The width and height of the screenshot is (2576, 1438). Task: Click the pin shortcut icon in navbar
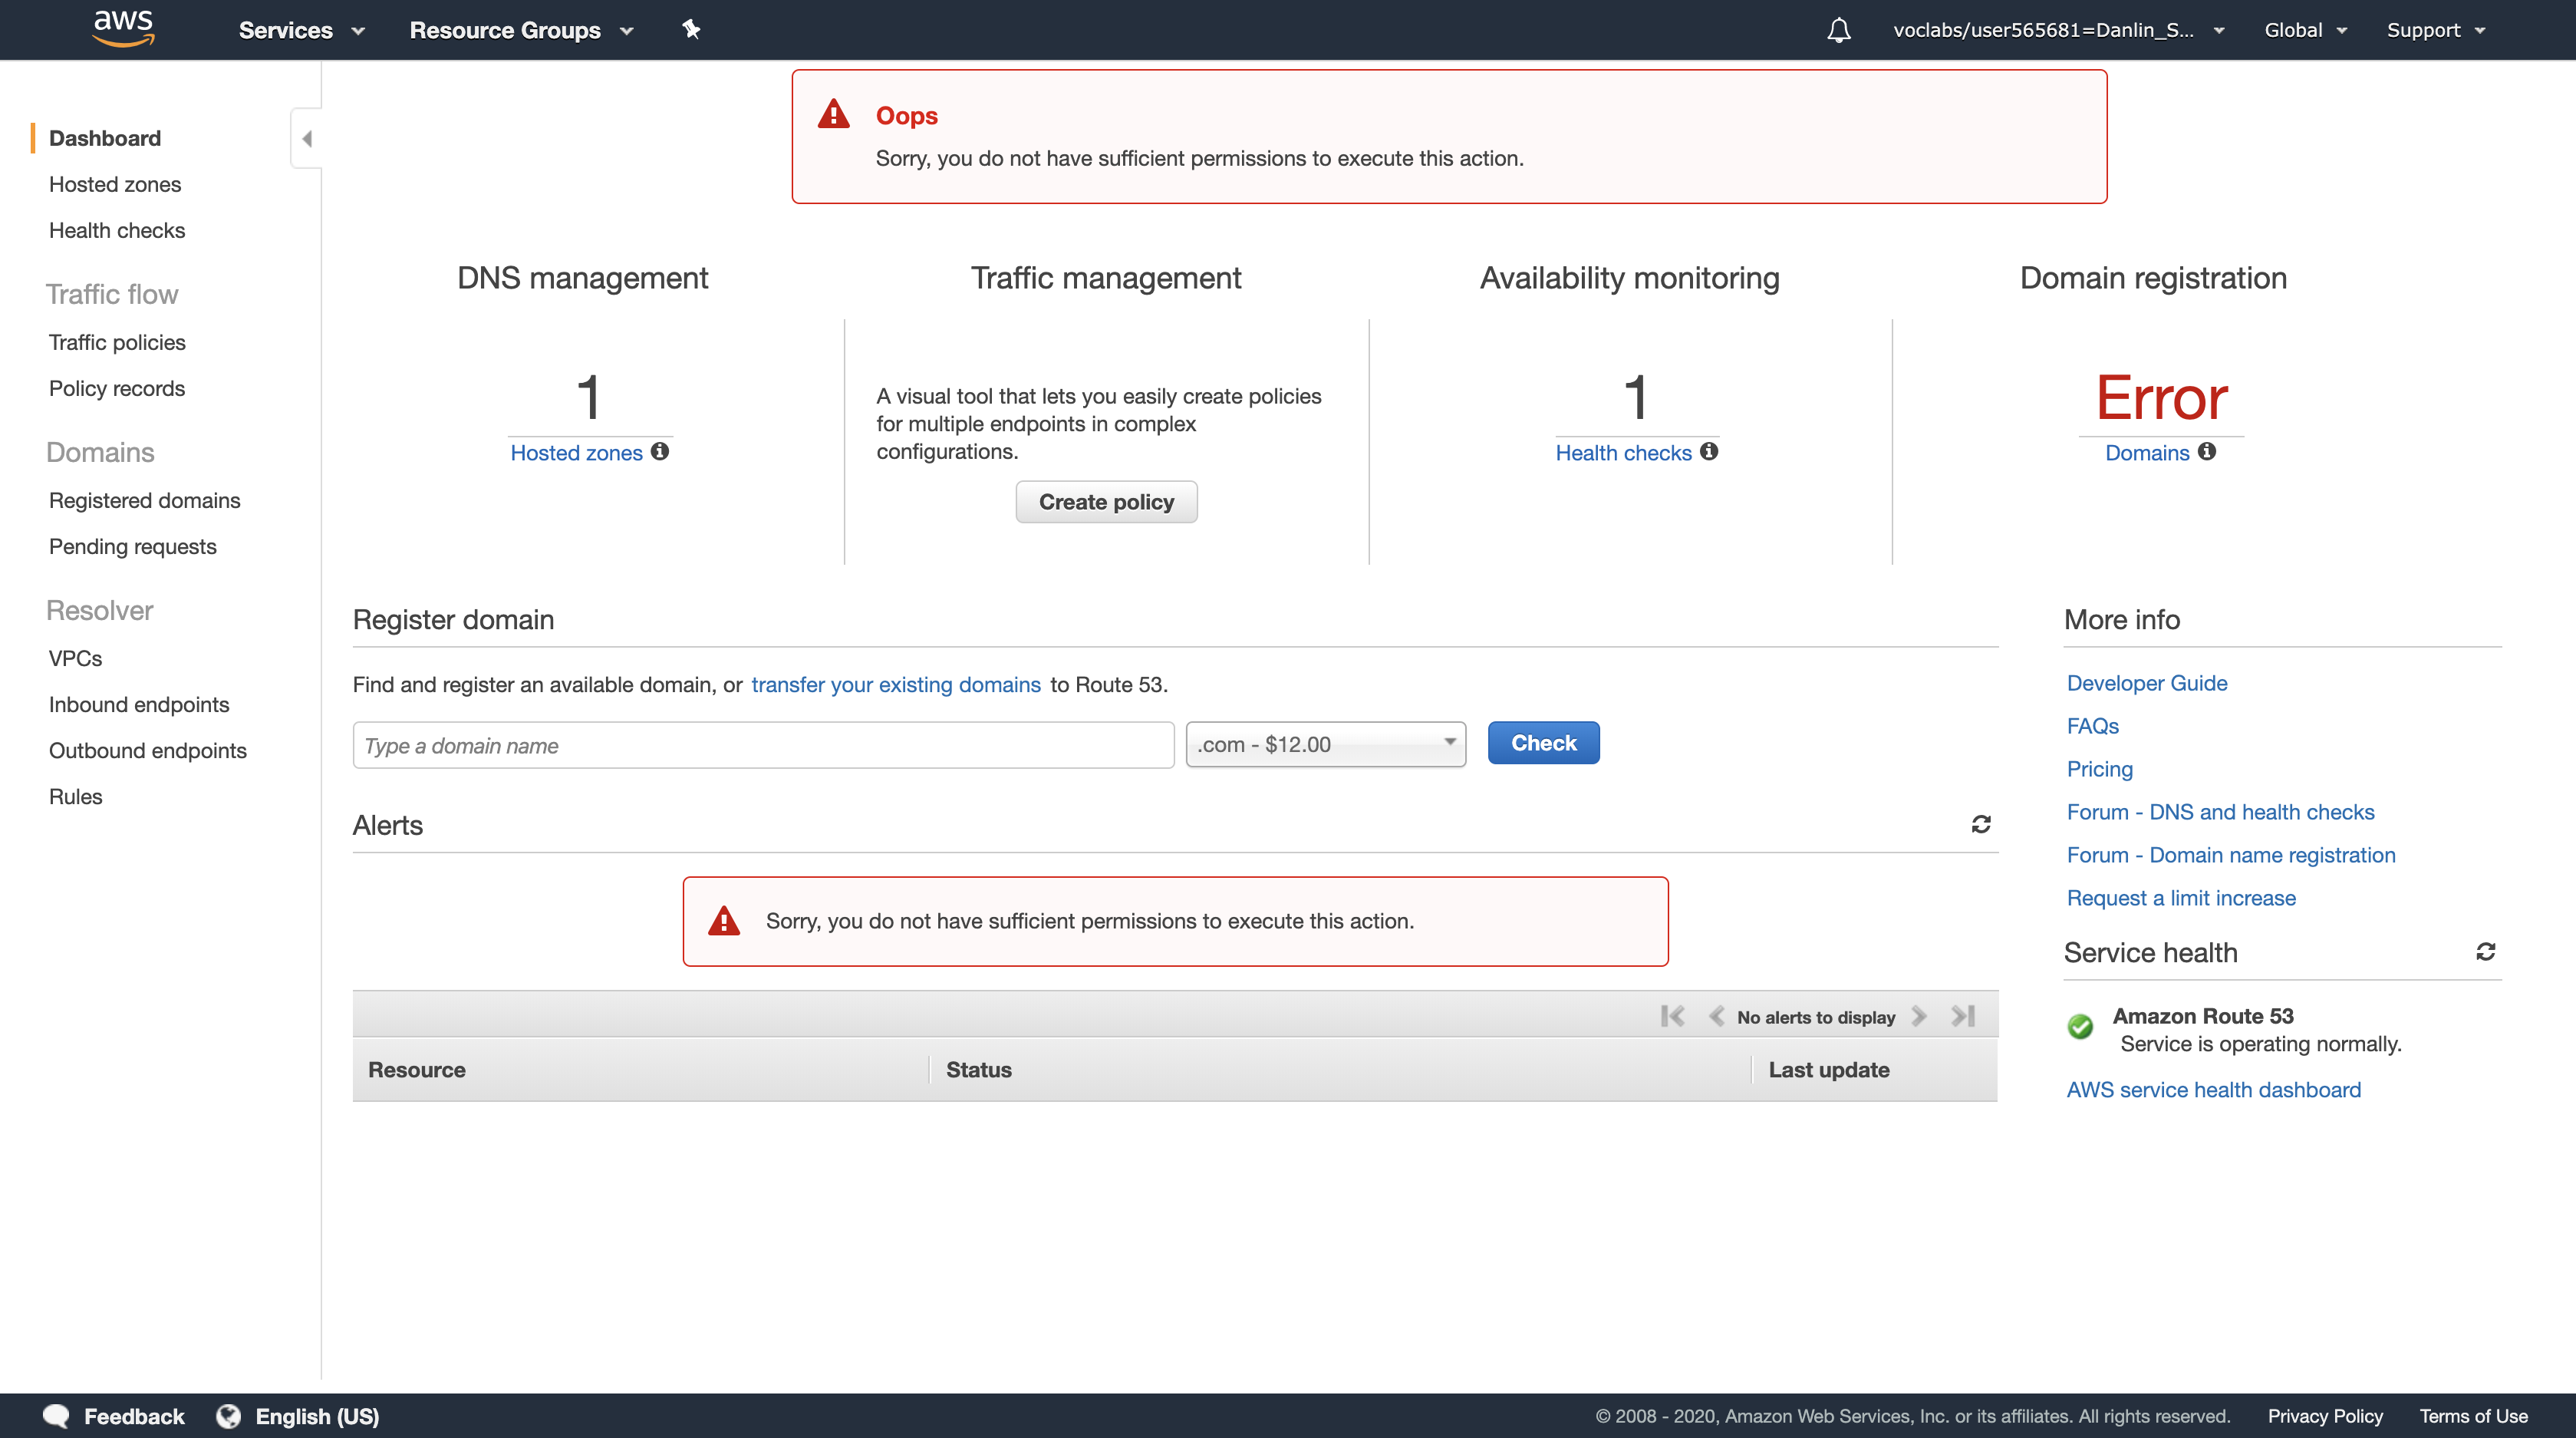[691, 29]
